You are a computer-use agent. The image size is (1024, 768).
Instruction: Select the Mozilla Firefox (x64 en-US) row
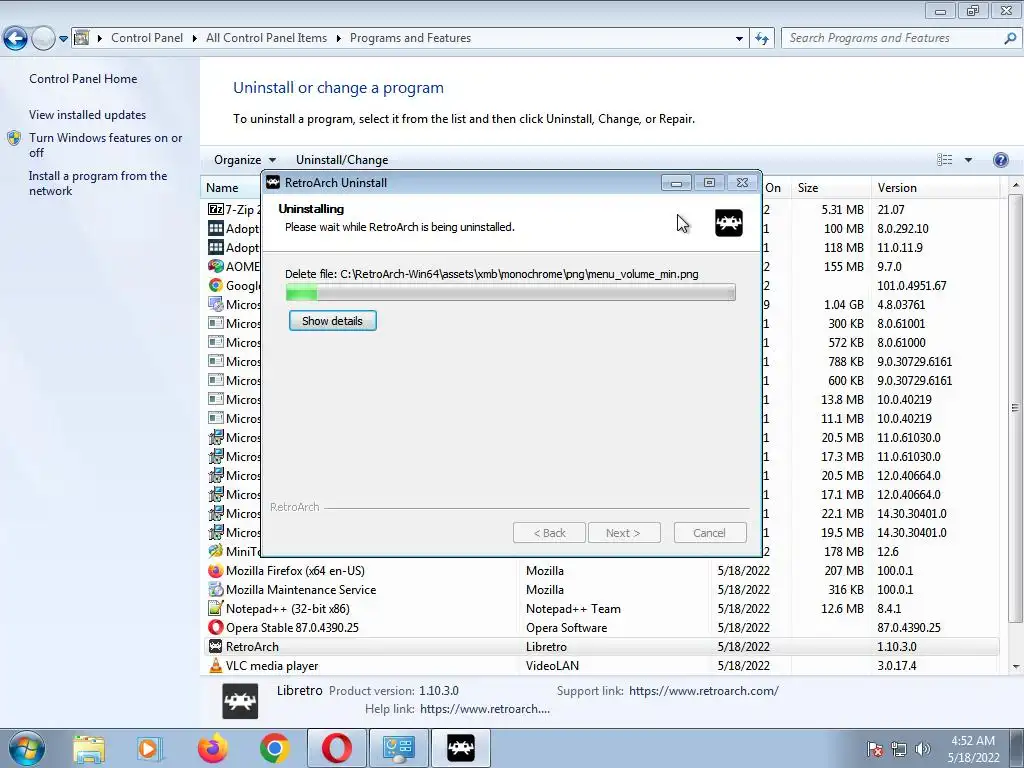tap(600, 571)
